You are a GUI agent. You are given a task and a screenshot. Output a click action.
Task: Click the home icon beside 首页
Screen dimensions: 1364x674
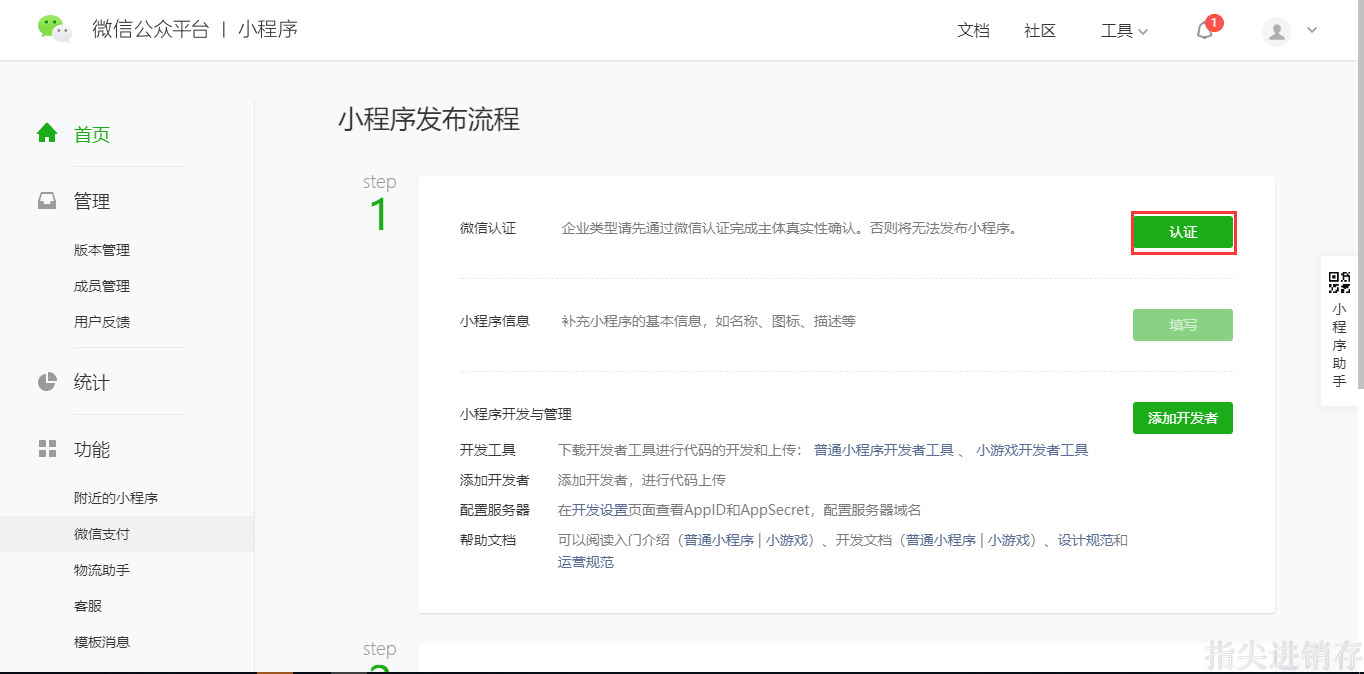(x=47, y=133)
